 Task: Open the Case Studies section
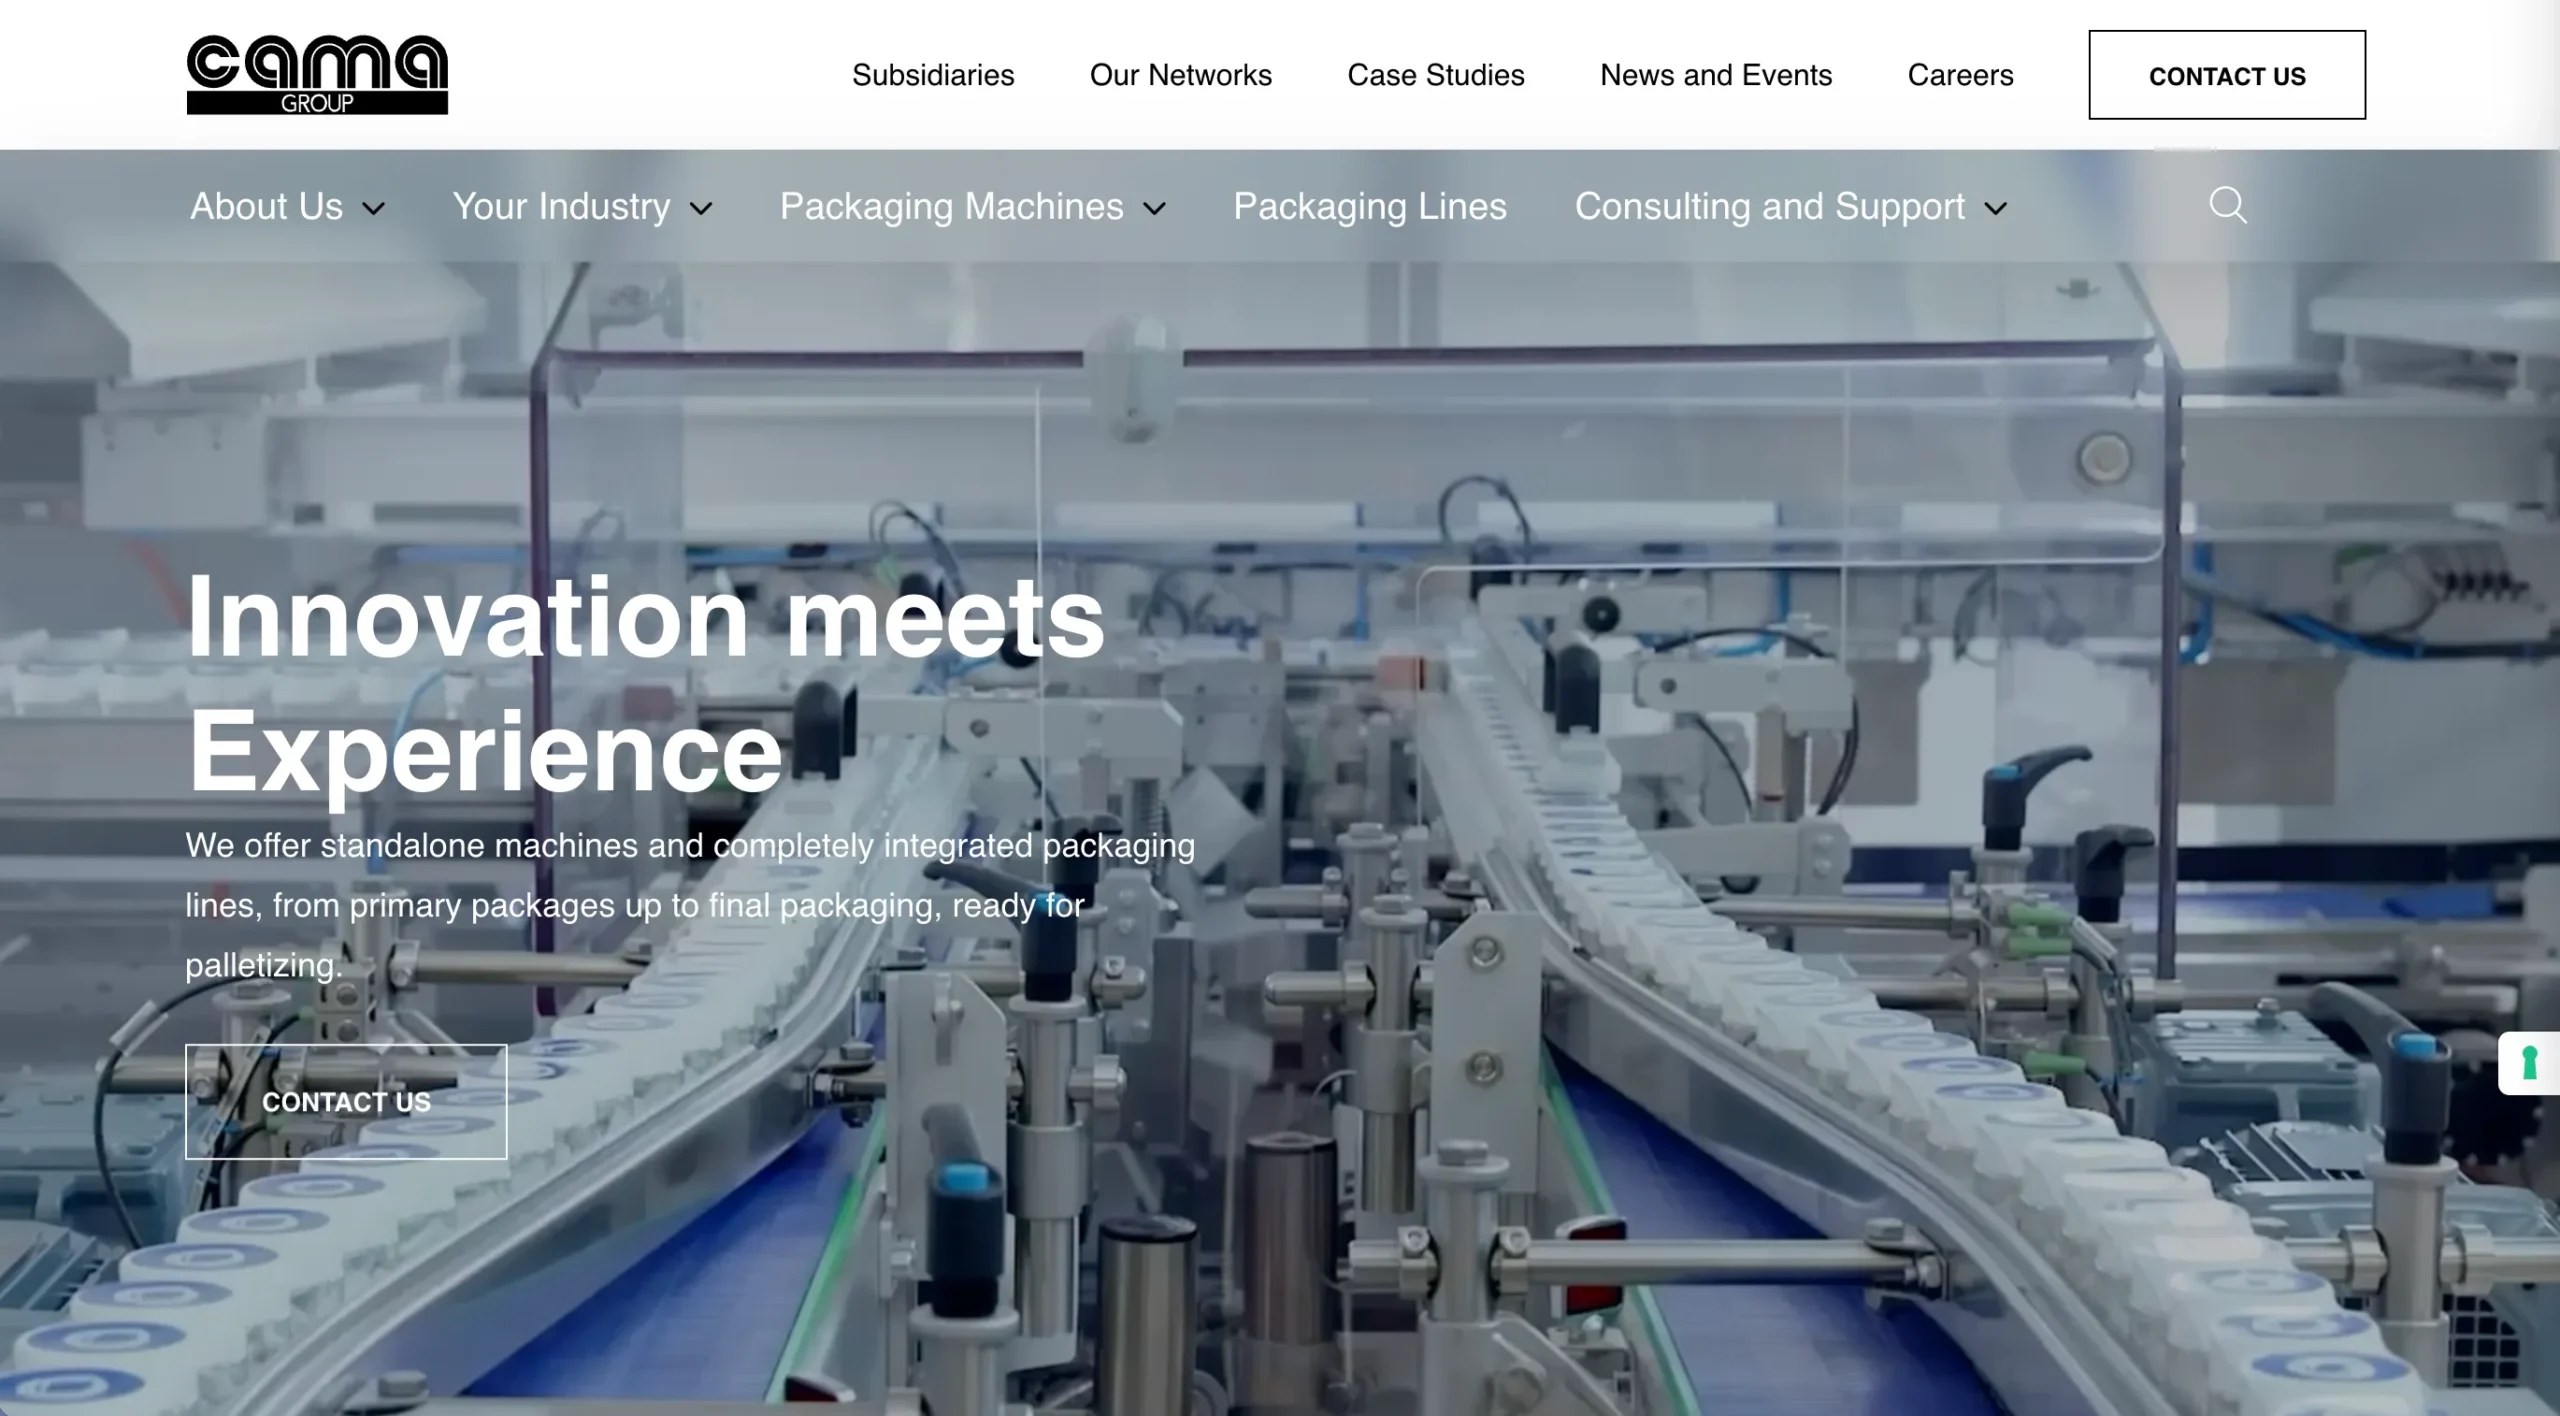pos(1436,75)
